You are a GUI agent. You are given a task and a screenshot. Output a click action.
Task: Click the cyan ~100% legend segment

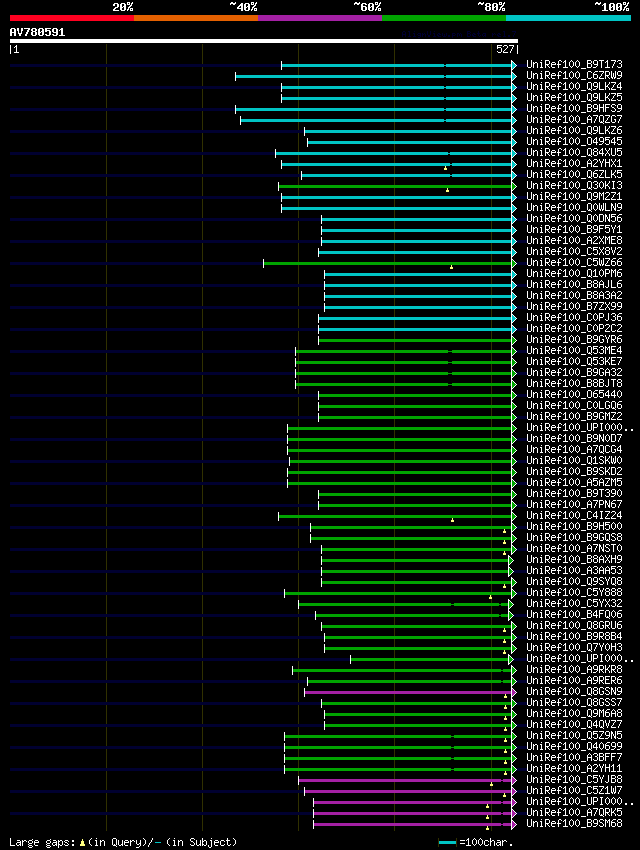coord(568,18)
